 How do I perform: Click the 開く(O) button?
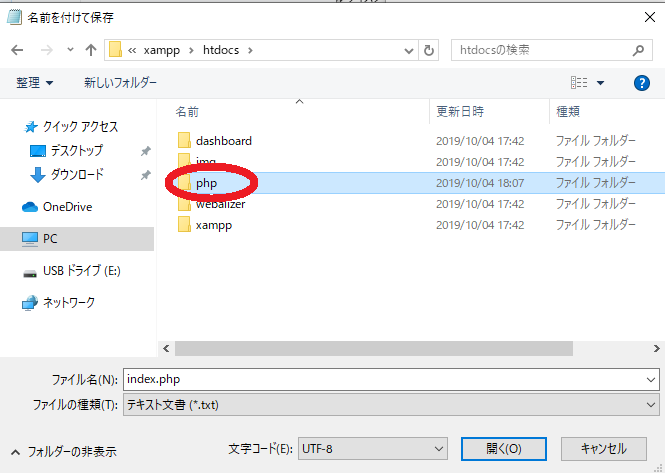coord(503,449)
